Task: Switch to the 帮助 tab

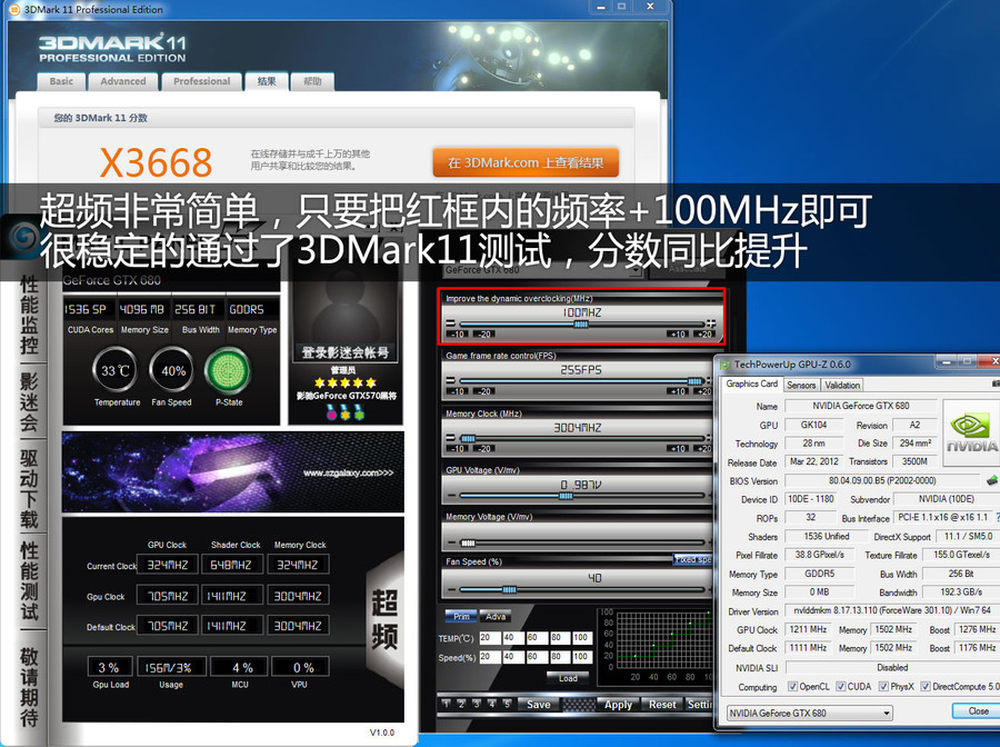Action: click(312, 82)
